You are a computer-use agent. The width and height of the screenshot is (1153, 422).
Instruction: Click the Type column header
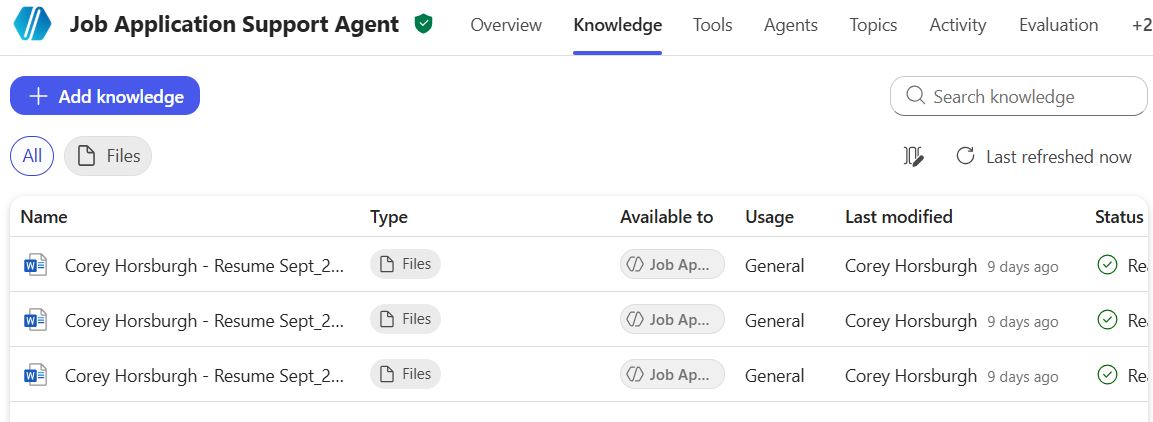click(389, 217)
